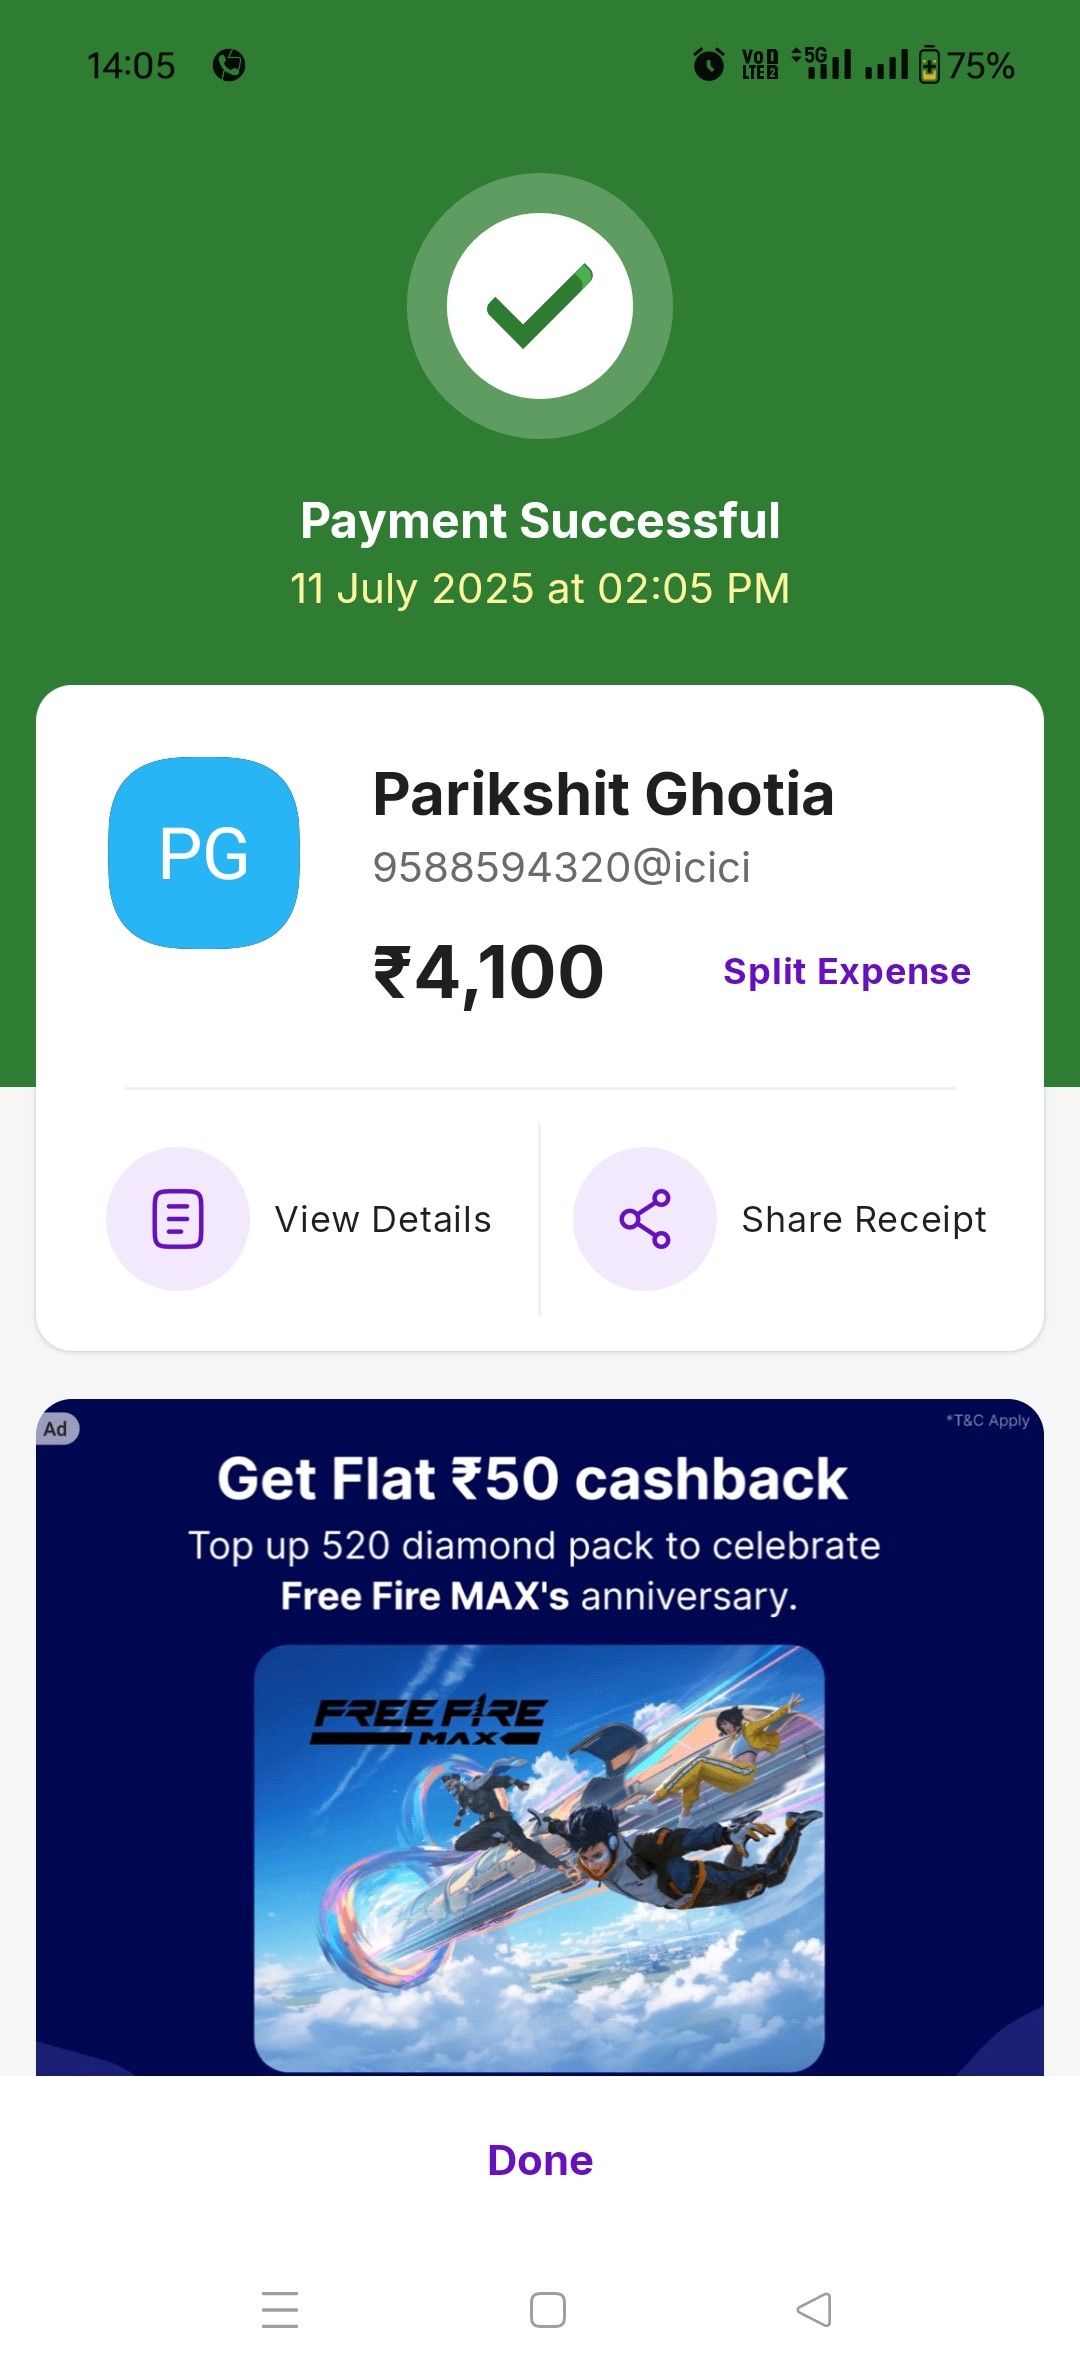Tap the recent apps menu icon
This screenshot has height=2376, width=1080.
tap(280, 2310)
